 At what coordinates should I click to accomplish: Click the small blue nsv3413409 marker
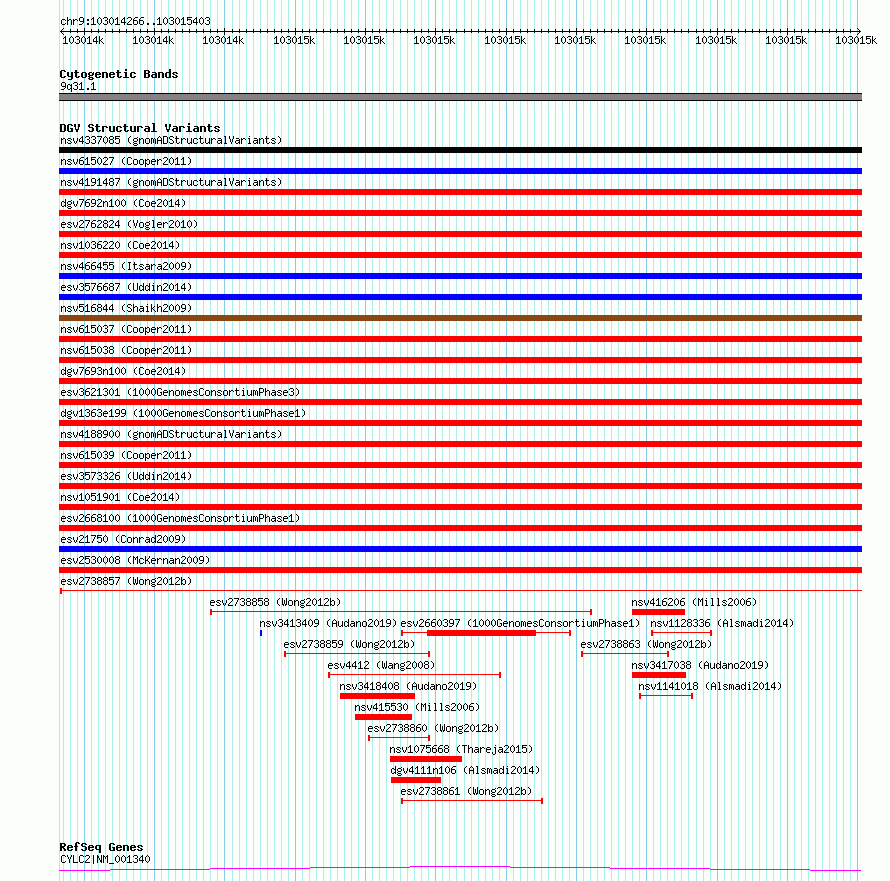point(261,633)
